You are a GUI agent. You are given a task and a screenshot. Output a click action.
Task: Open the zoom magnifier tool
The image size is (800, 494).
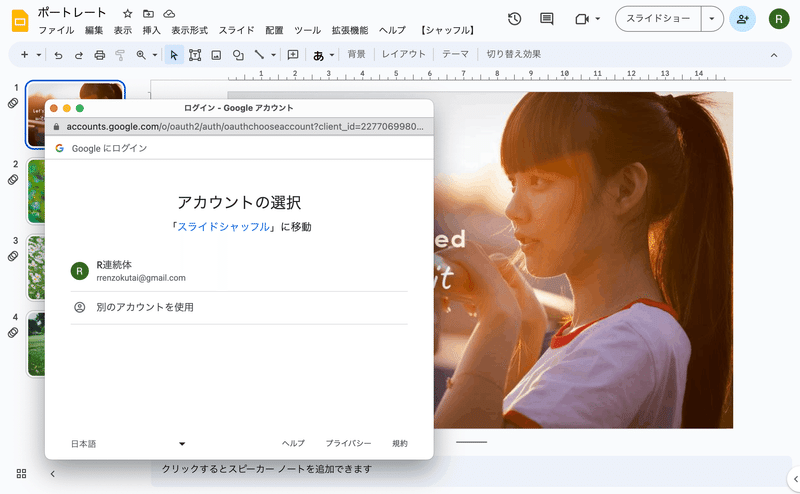pos(141,55)
